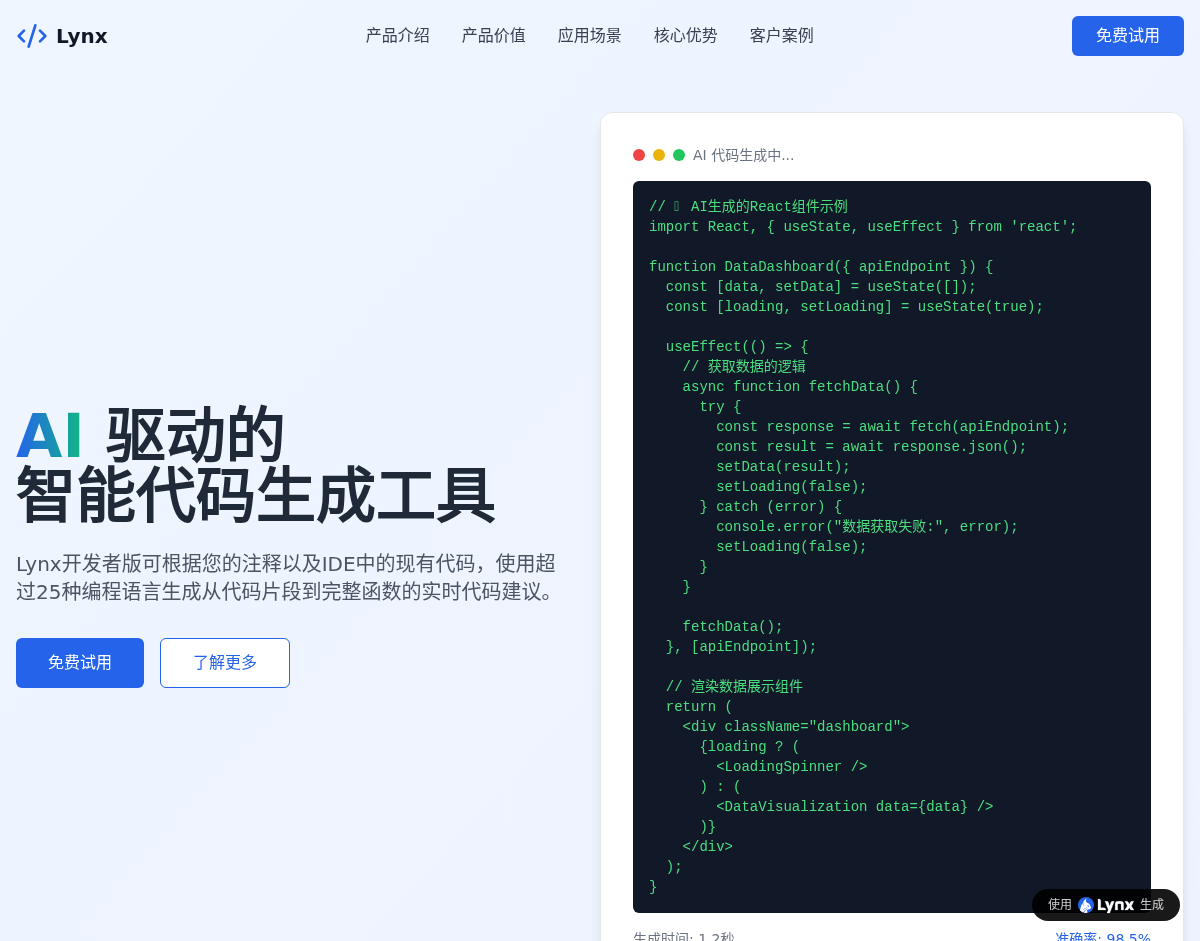Click the 准确率 98.5% stat text
The height and width of the screenshot is (941, 1200).
click(1102, 937)
